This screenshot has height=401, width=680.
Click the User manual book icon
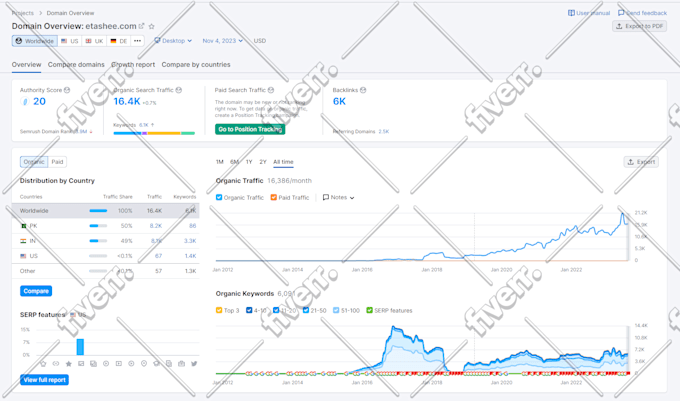click(571, 13)
